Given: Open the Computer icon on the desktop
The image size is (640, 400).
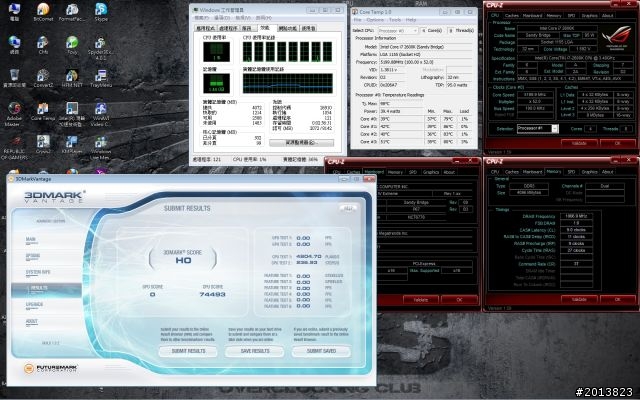Looking at the screenshot, I should click(14, 12).
